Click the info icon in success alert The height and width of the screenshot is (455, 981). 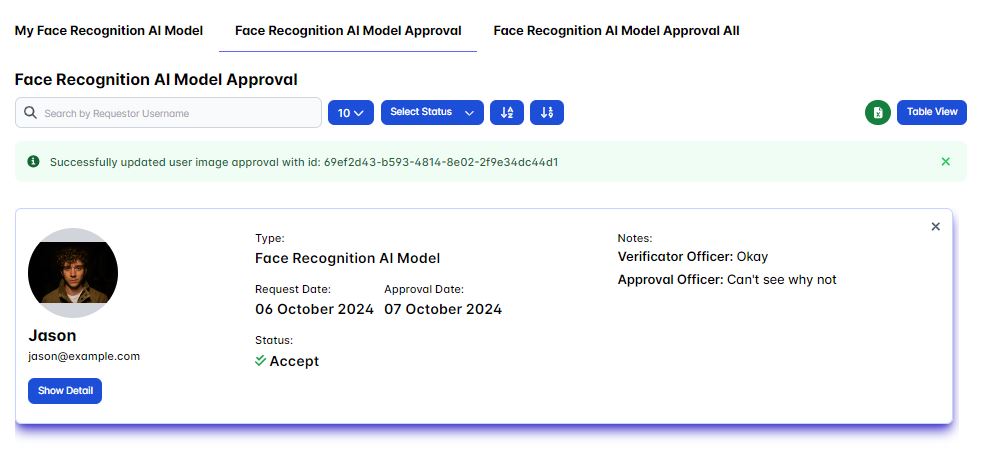33,161
